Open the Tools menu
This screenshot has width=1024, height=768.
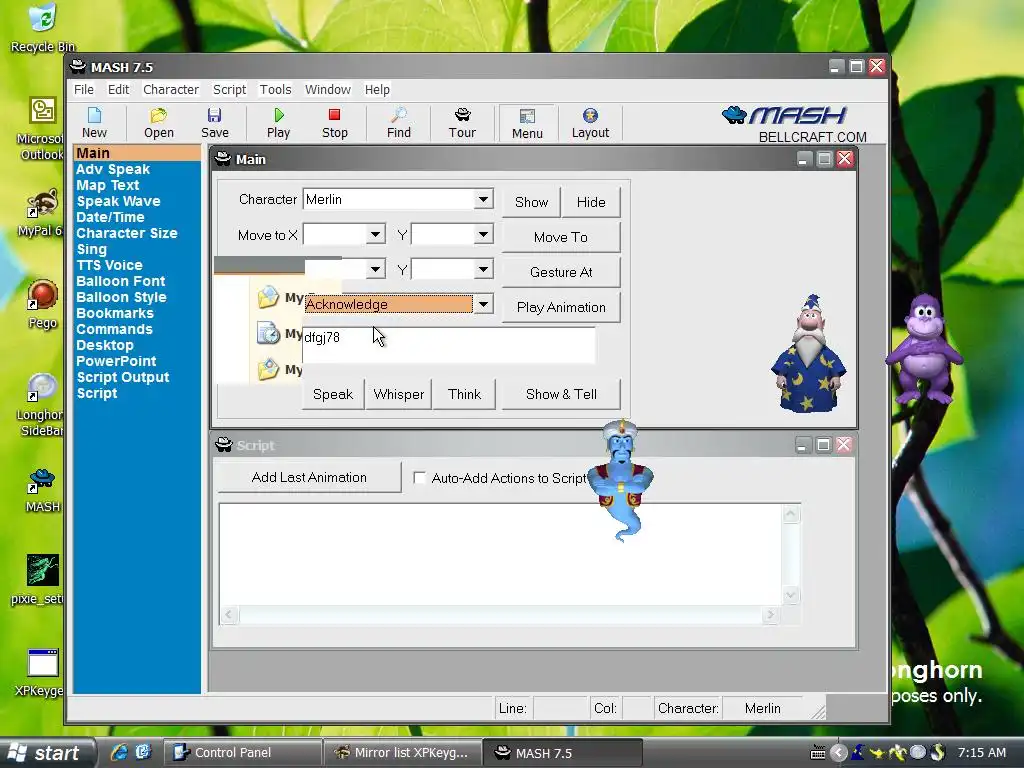[275, 89]
